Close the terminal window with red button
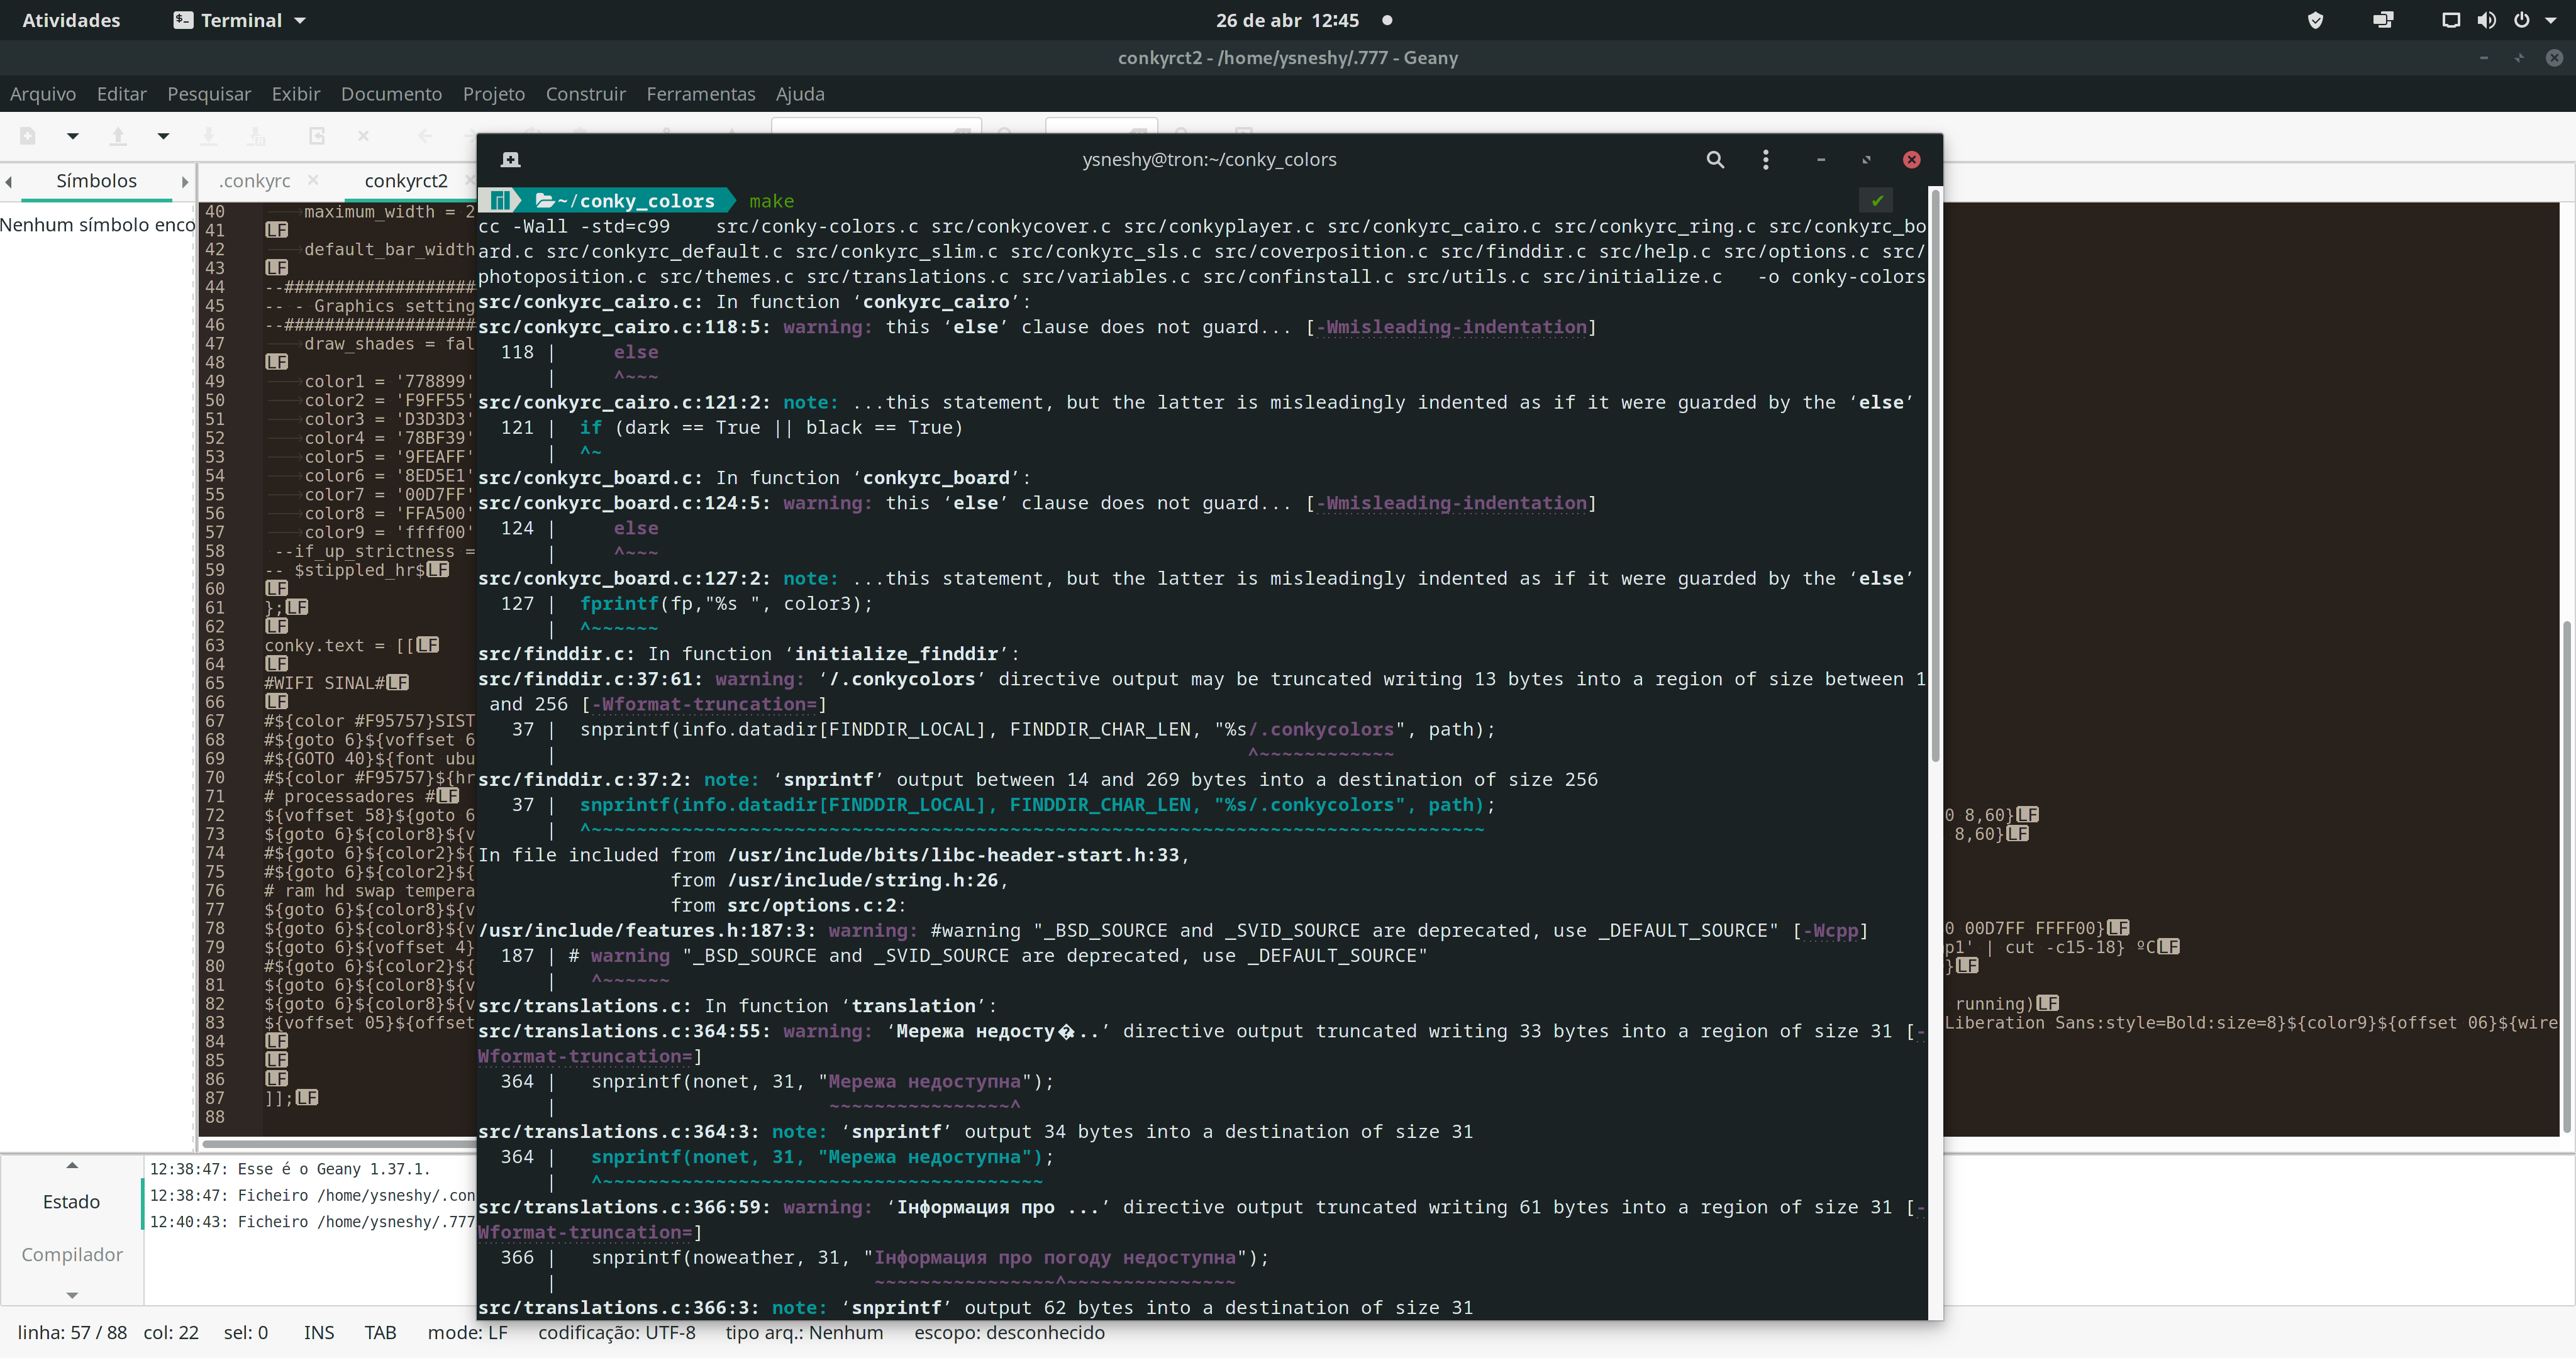The height and width of the screenshot is (1358, 2576). pyautogui.click(x=1912, y=160)
